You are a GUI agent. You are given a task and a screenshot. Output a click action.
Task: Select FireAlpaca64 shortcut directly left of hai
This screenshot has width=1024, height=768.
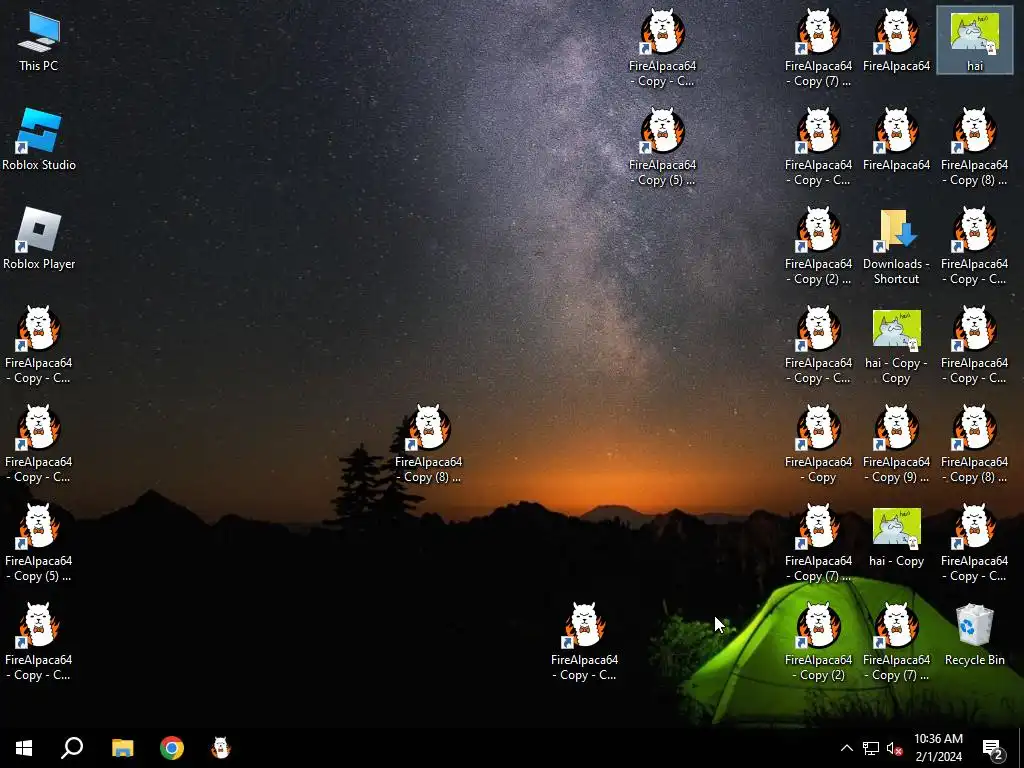pos(896,40)
